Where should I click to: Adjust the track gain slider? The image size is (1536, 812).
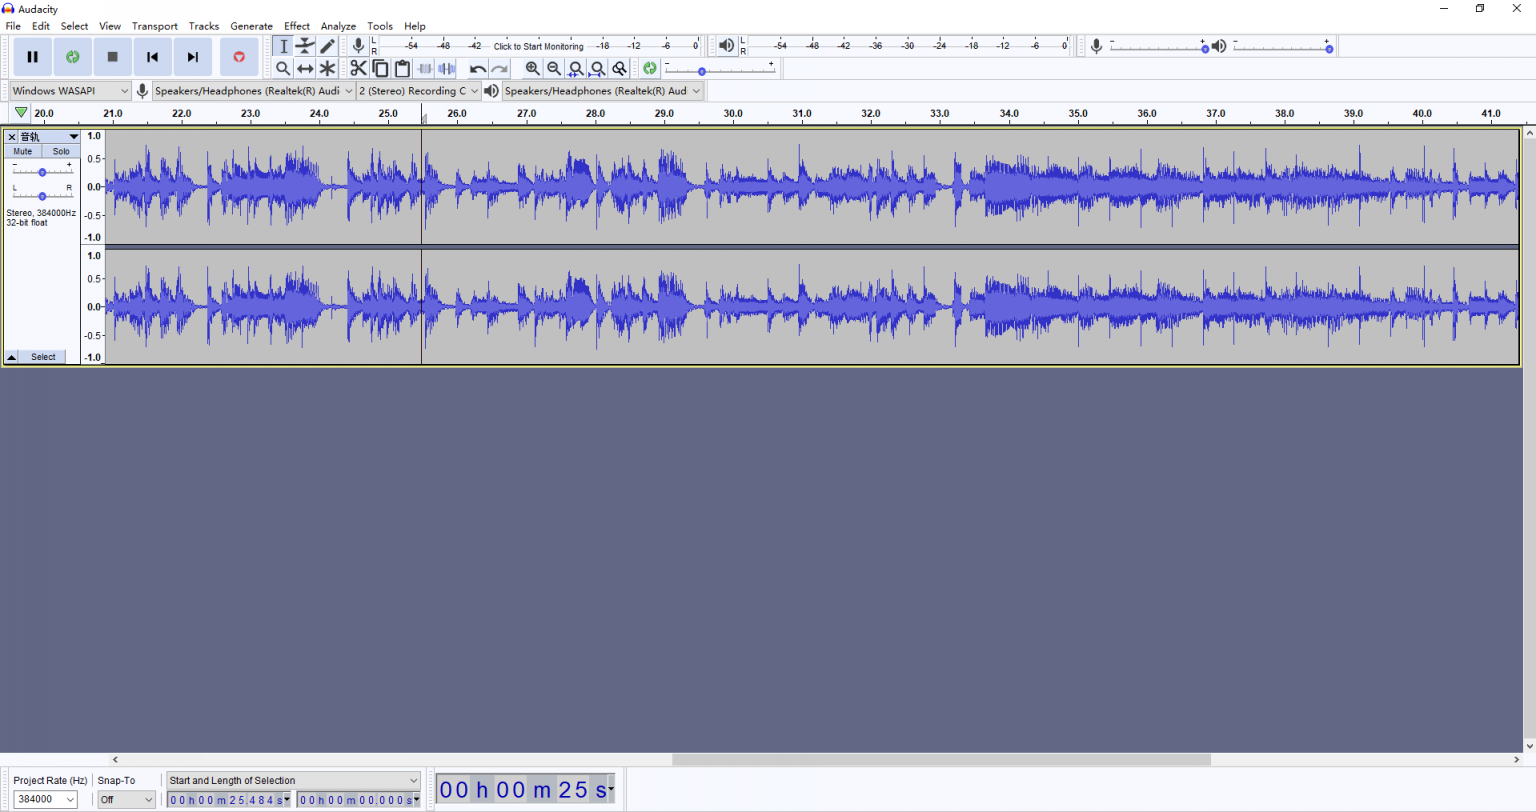click(x=42, y=171)
